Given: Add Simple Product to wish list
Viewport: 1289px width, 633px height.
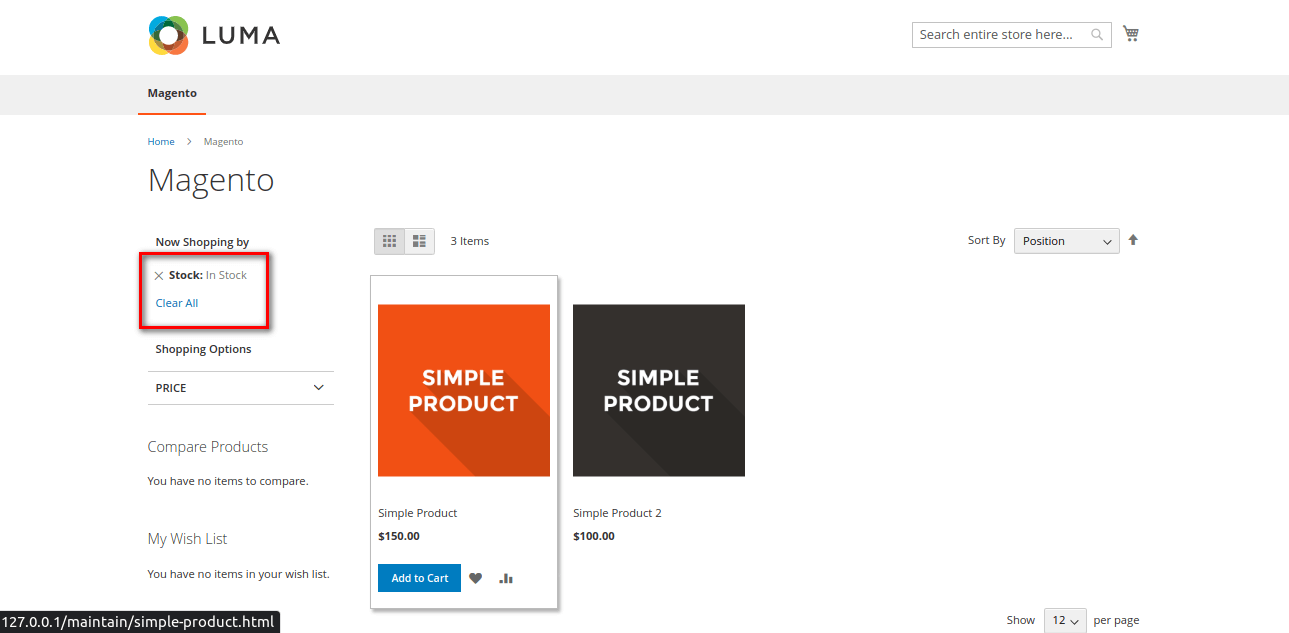Looking at the screenshot, I should [476, 578].
